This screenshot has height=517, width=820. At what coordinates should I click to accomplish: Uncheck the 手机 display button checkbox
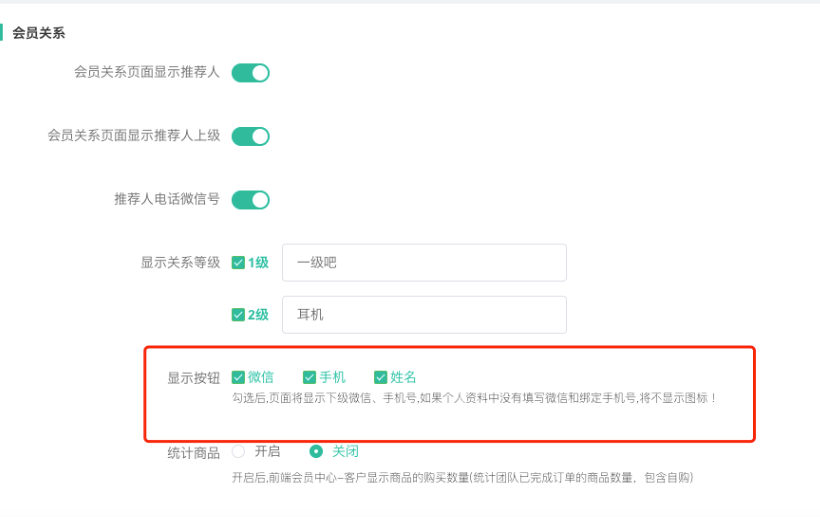tap(309, 377)
